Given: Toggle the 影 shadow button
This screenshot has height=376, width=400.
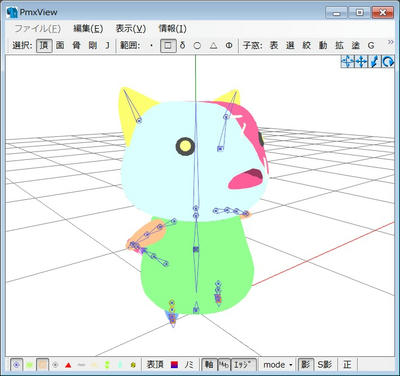Looking at the screenshot, I should 306,365.
